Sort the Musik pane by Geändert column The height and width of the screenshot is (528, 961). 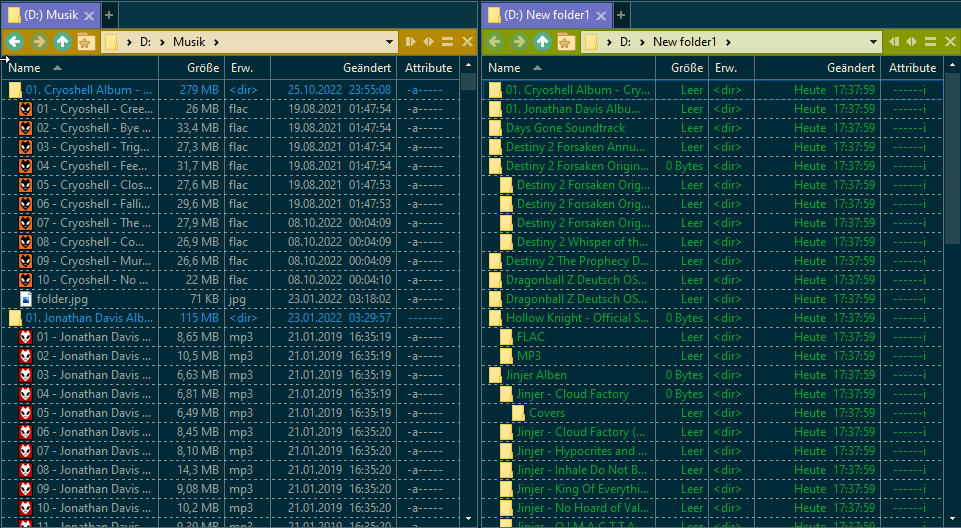coord(333,67)
